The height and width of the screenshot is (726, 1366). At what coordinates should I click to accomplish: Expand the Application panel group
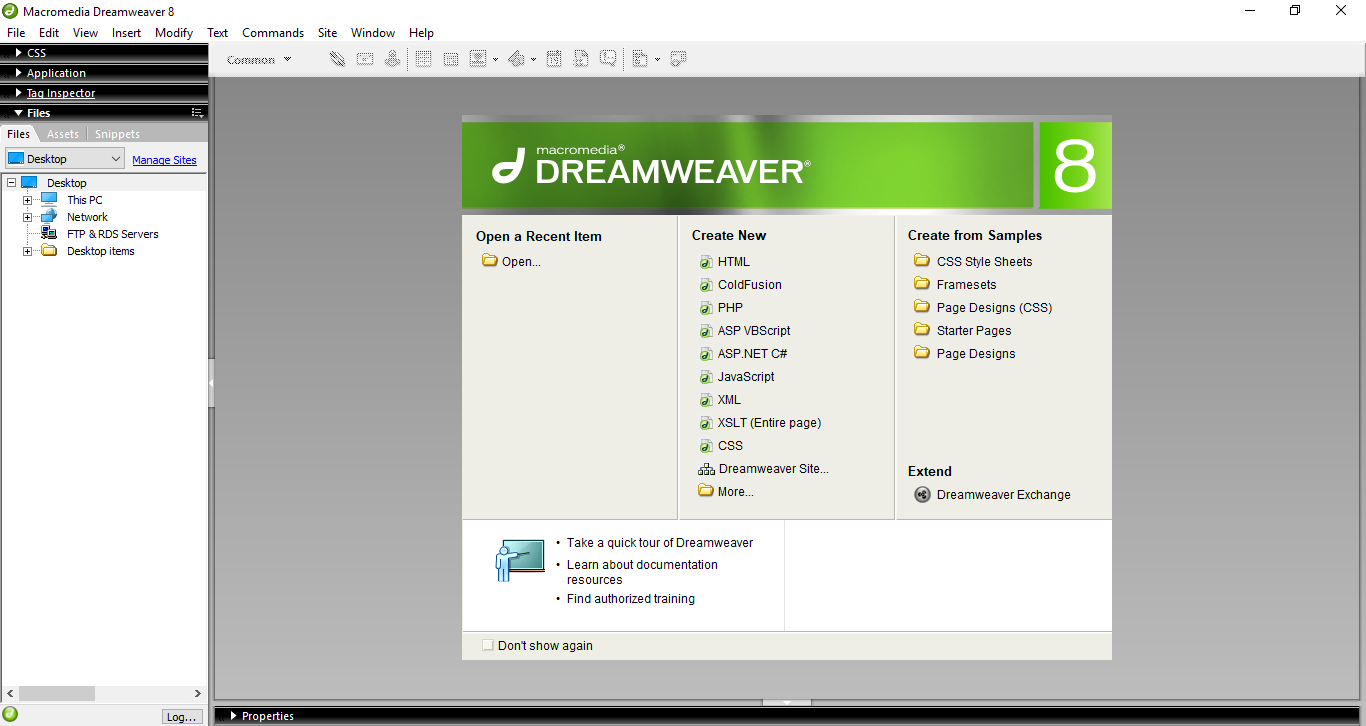pyautogui.click(x=18, y=72)
